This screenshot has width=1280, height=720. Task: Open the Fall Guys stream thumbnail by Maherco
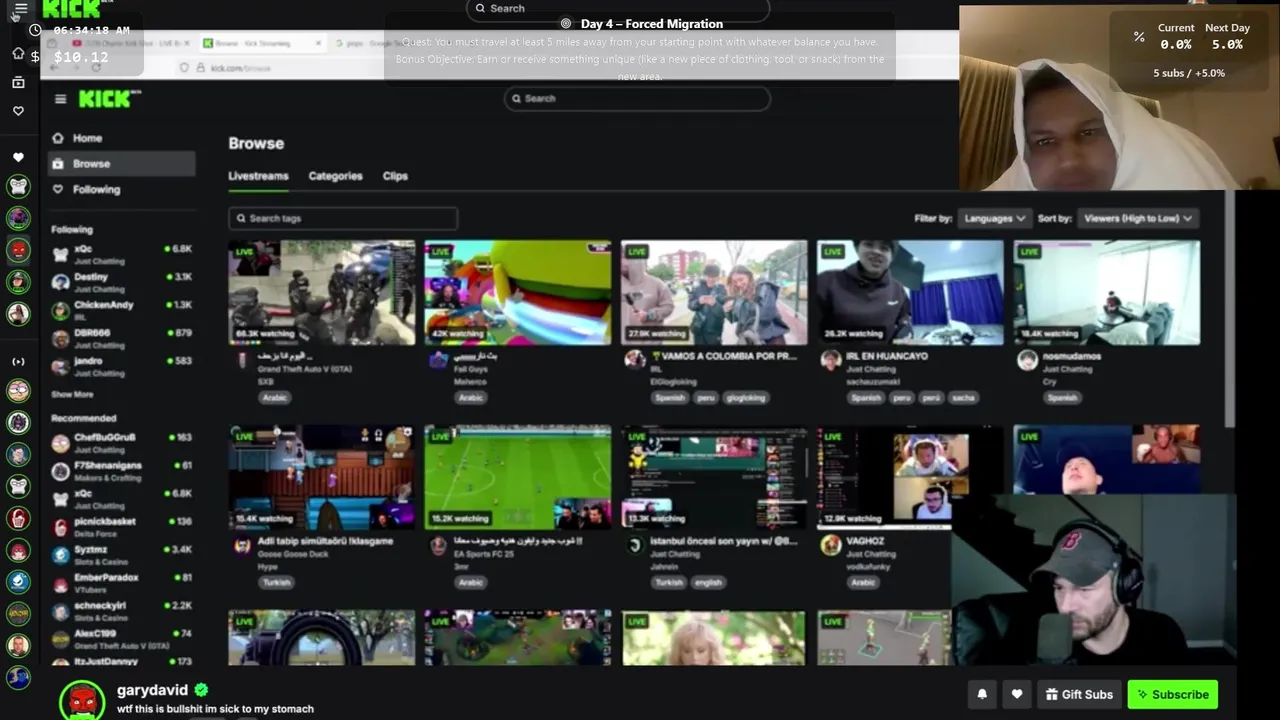coord(518,292)
